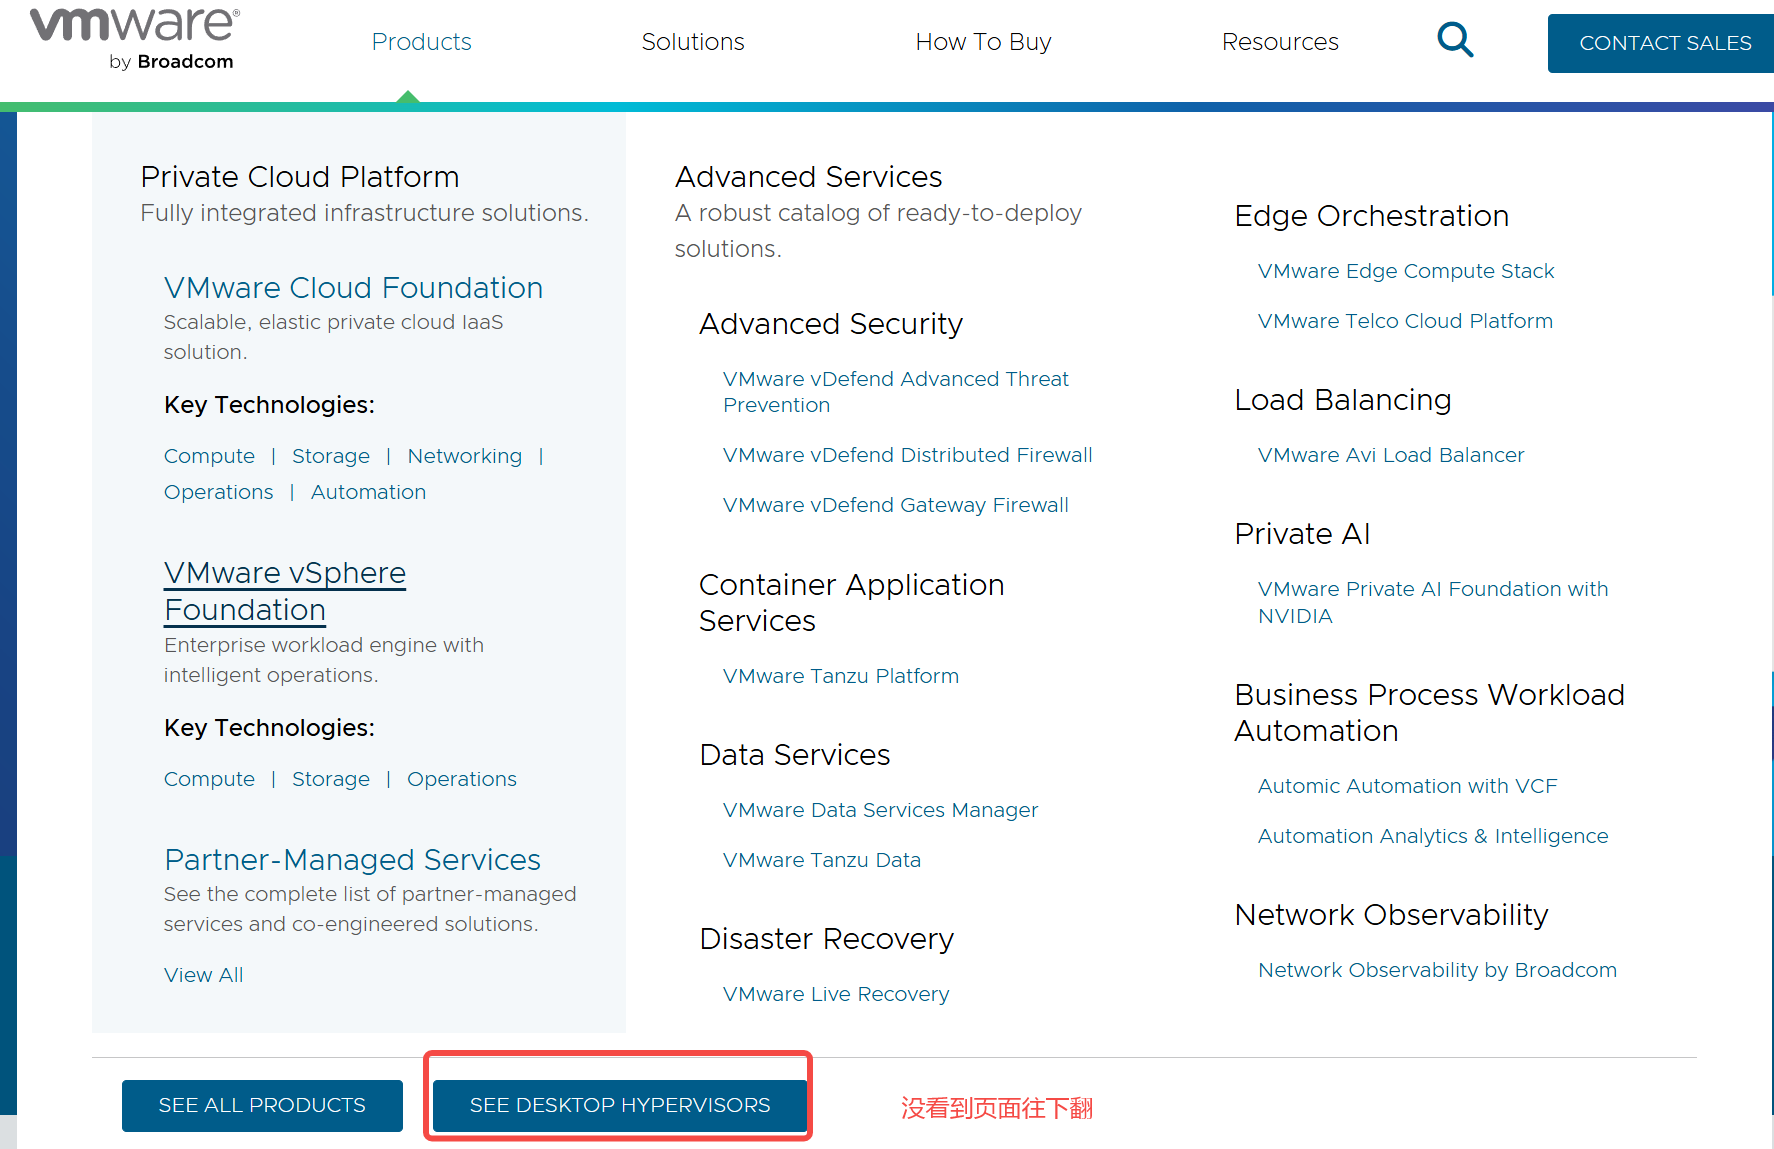The width and height of the screenshot is (1774, 1149).
Task: Select Operations under vSphere Foundation
Action: pos(462,779)
